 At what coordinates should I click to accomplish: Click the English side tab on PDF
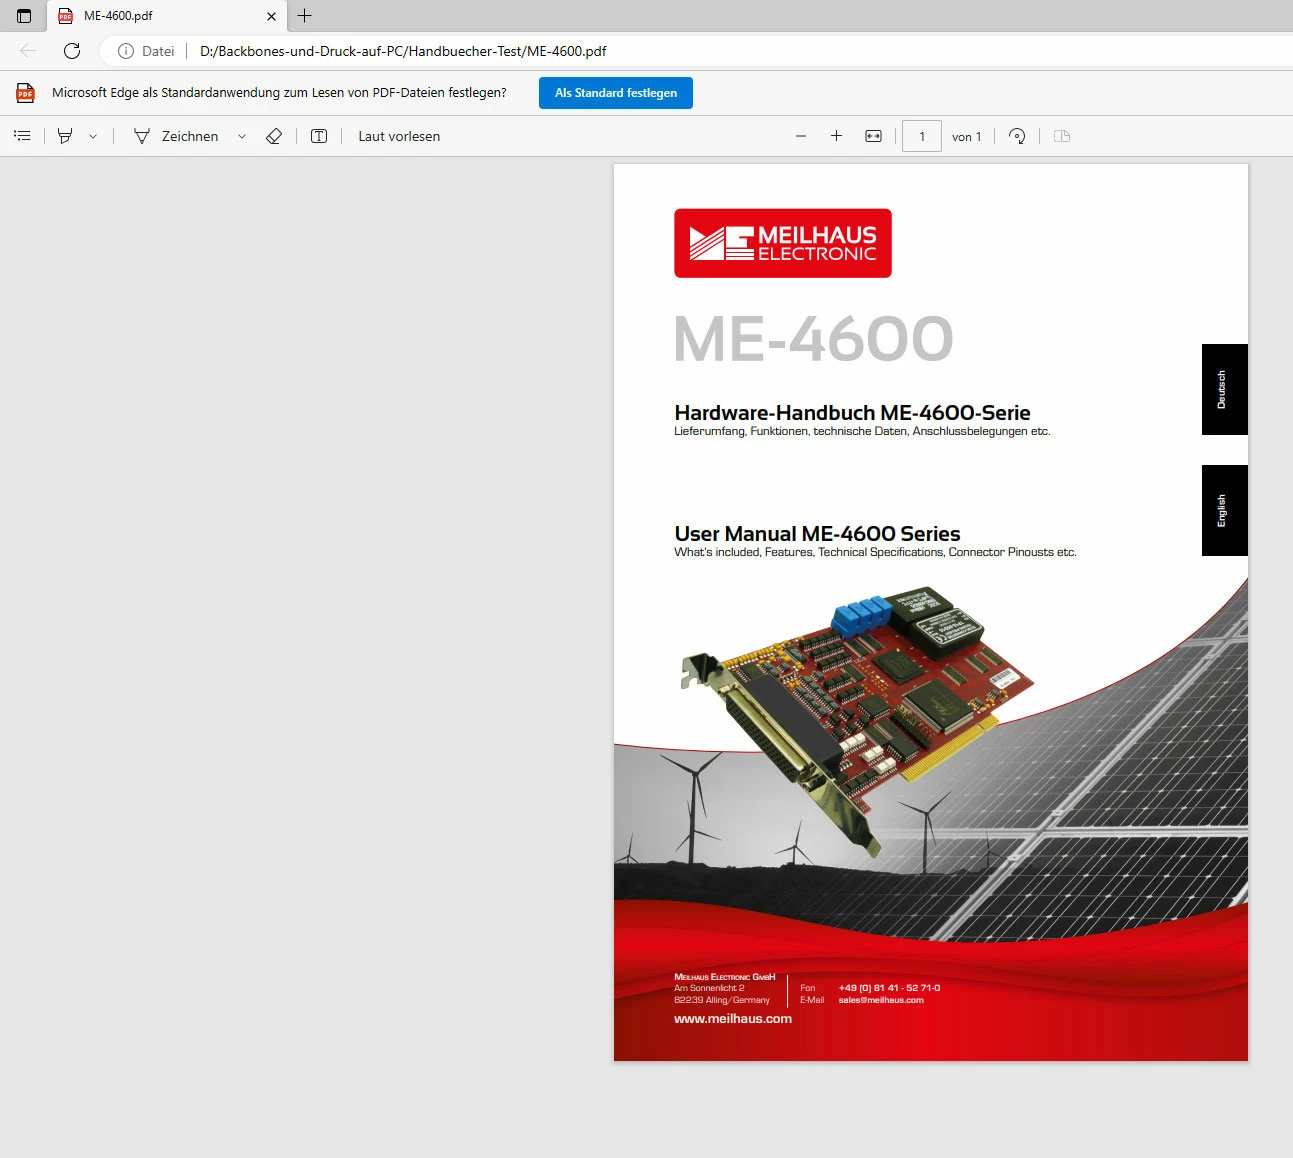(x=1224, y=510)
